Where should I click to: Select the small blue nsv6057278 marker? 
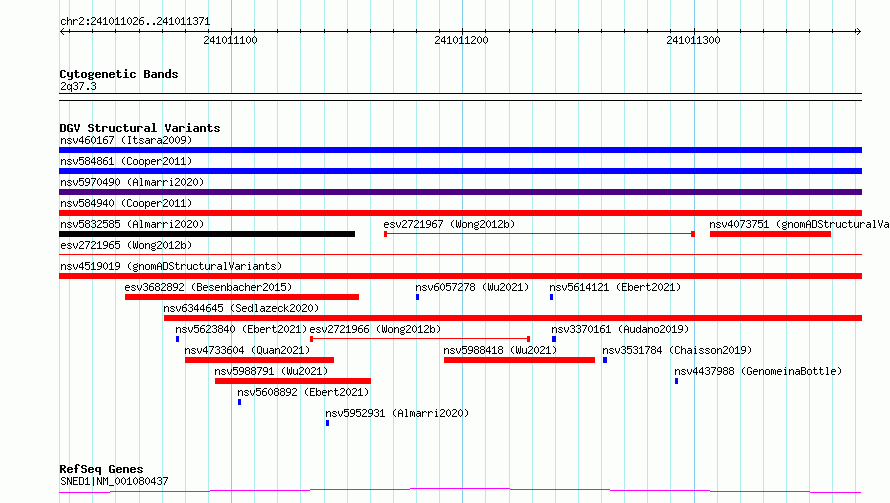(x=418, y=297)
